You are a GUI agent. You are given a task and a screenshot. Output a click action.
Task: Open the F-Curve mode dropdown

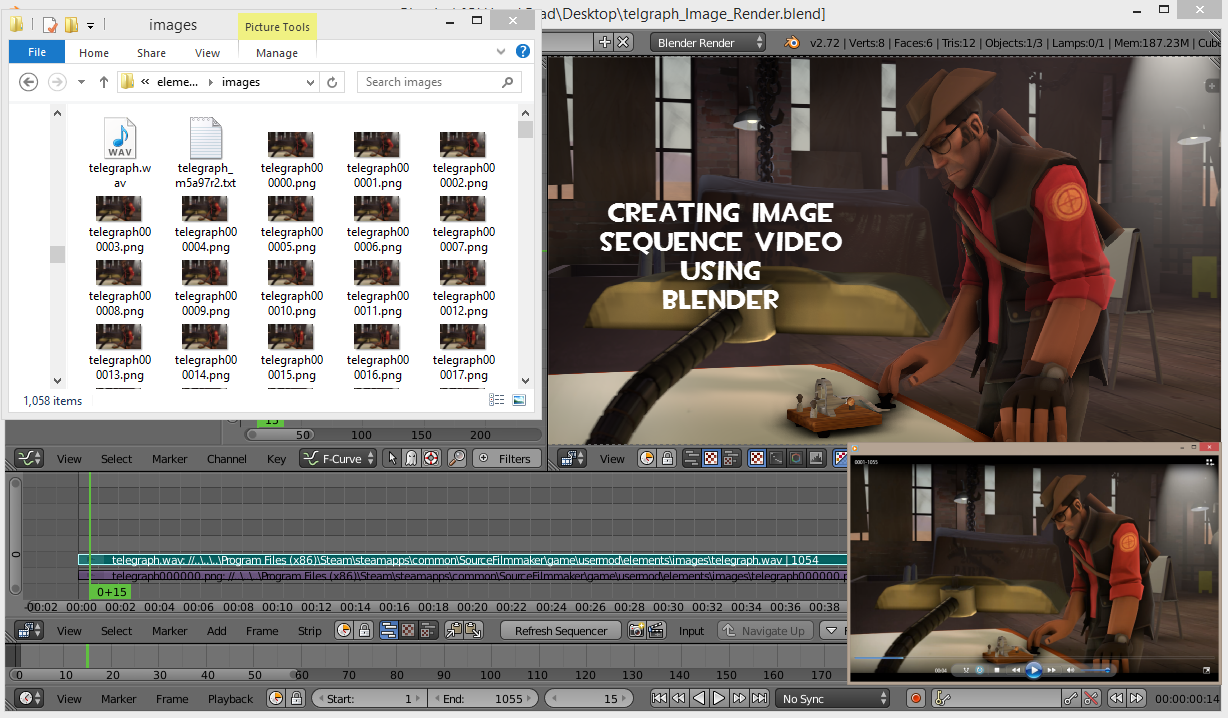pyautogui.click(x=338, y=459)
